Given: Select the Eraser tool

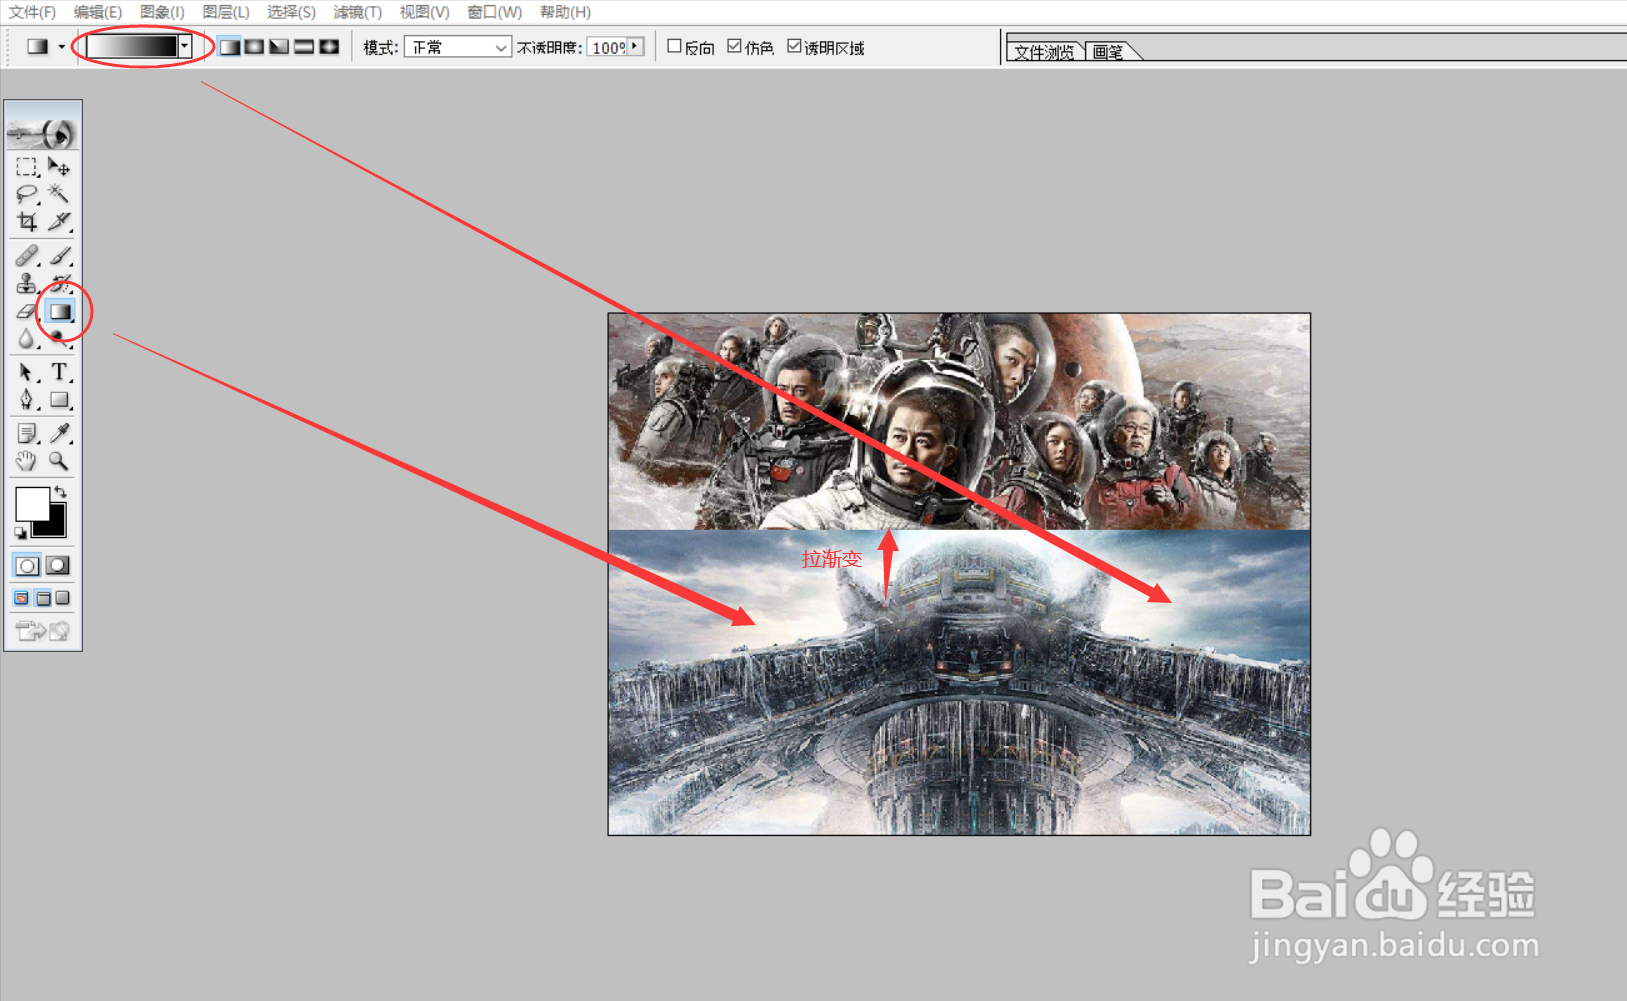Looking at the screenshot, I should pyautogui.click(x=27, y=312).
